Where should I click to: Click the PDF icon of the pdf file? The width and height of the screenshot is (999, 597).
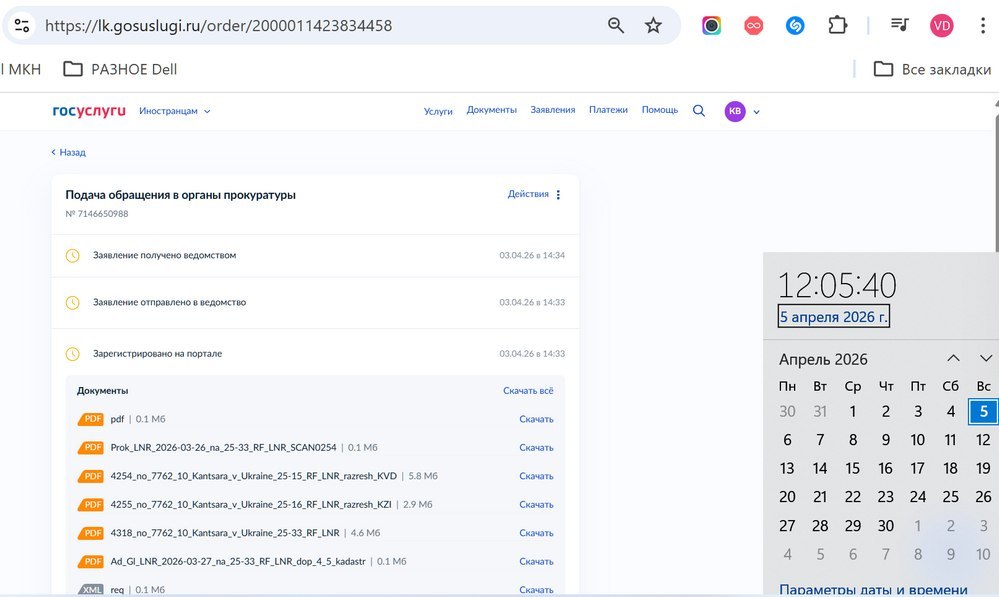[91, 419]
